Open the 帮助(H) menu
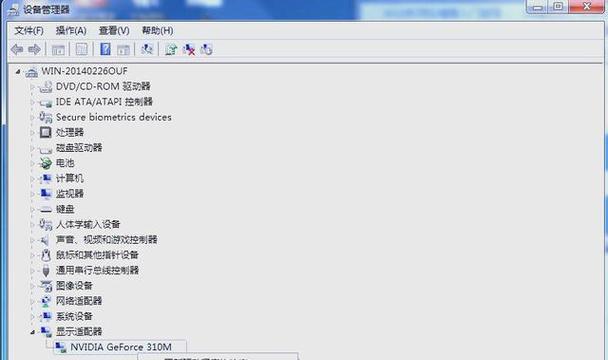608x360 pixels. pos(157,31)
